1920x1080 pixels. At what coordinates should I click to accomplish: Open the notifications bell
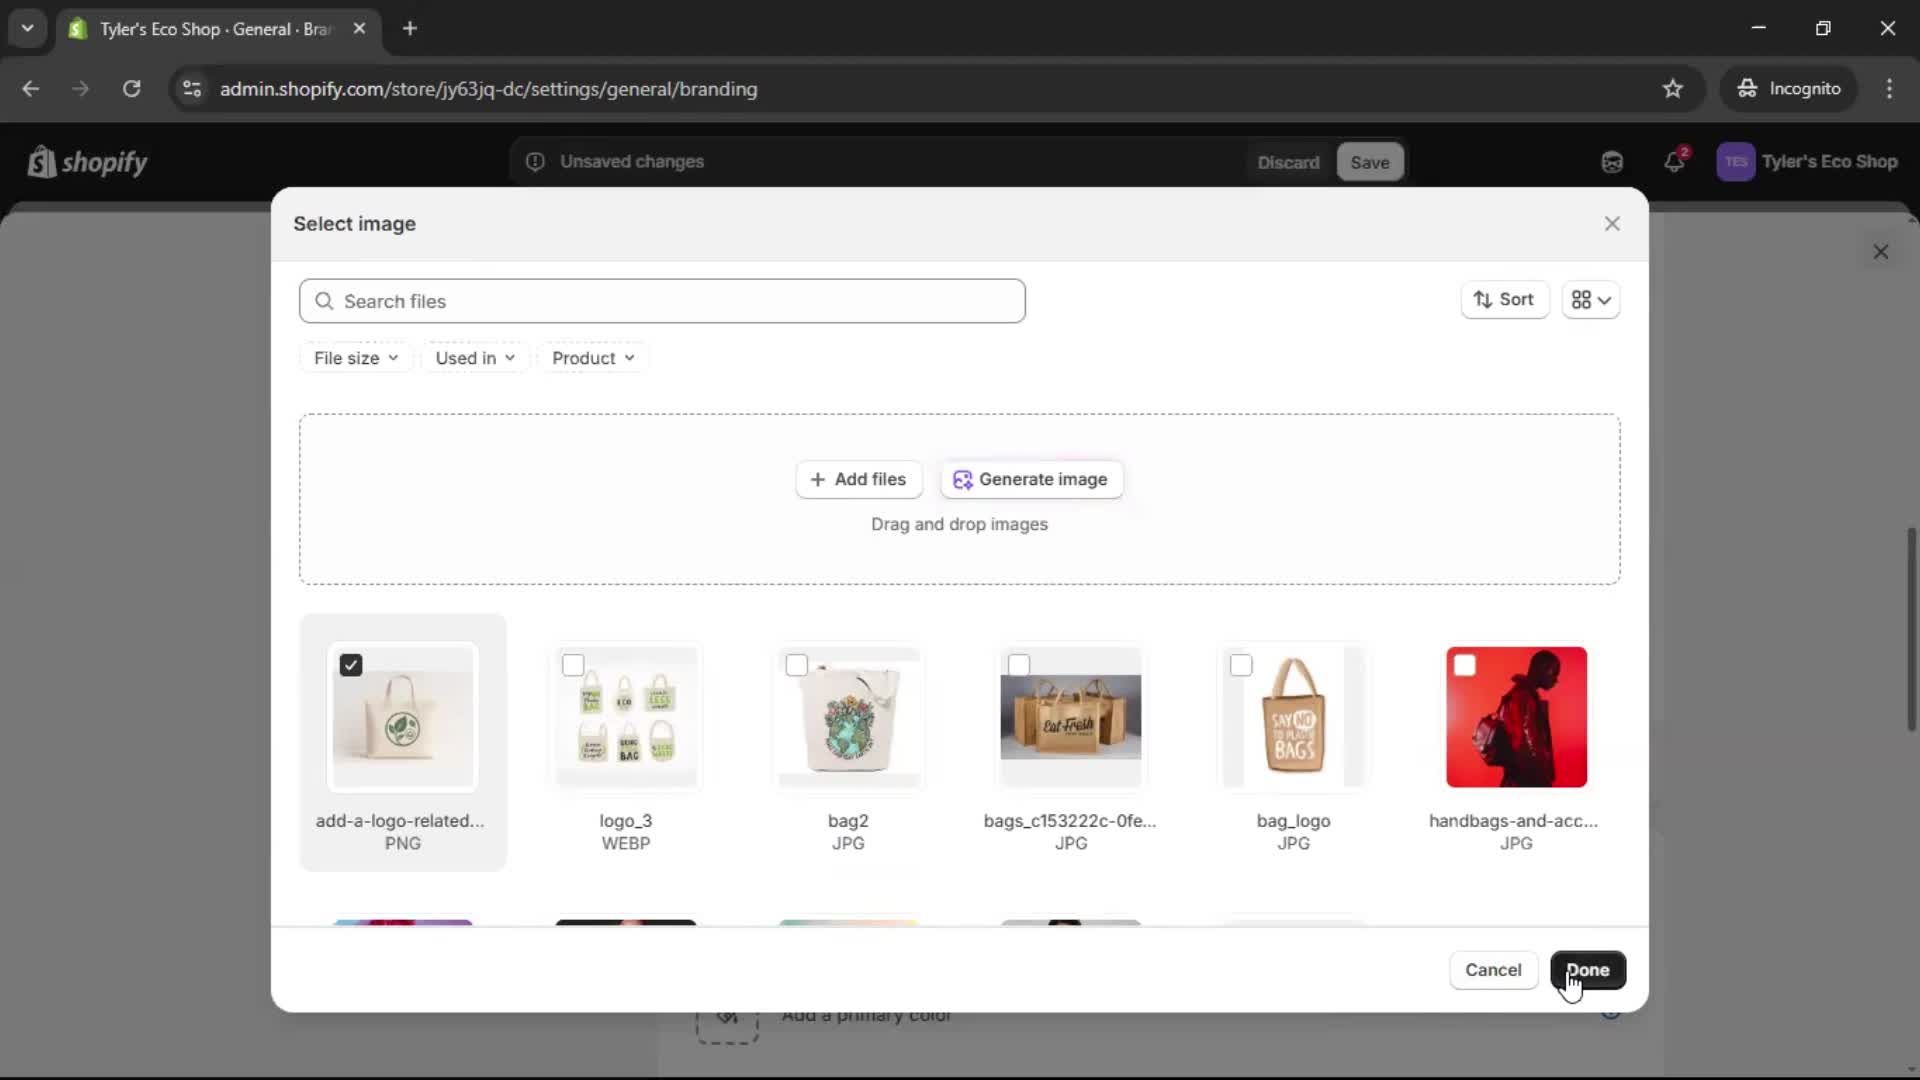click(1674, 162)
